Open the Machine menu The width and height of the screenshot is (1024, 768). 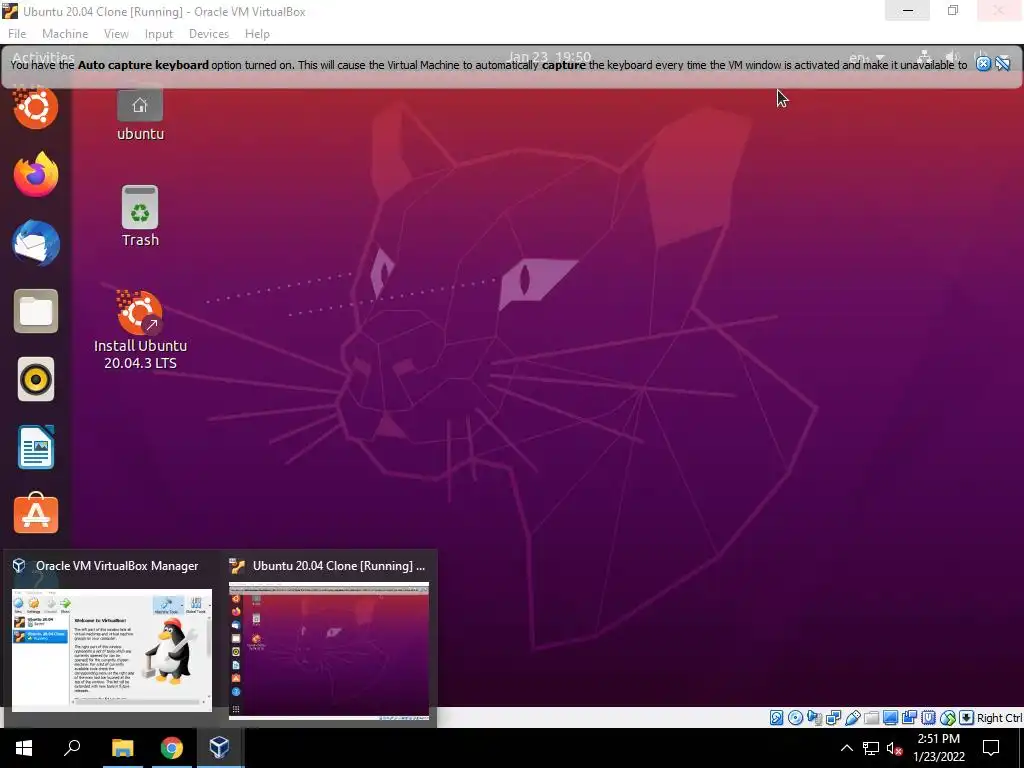[65, 34]
